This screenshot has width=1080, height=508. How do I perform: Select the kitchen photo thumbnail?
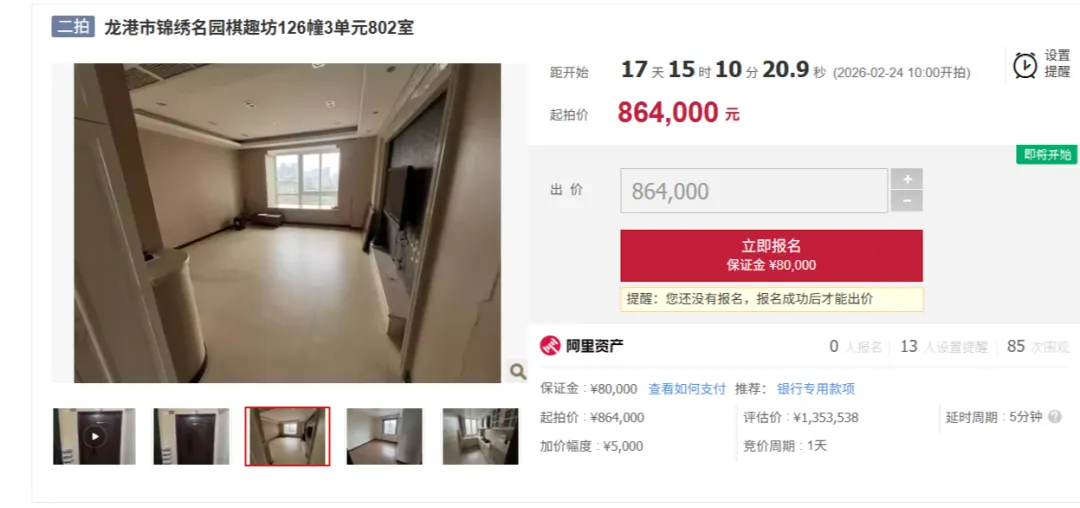(x=481, y=436)
